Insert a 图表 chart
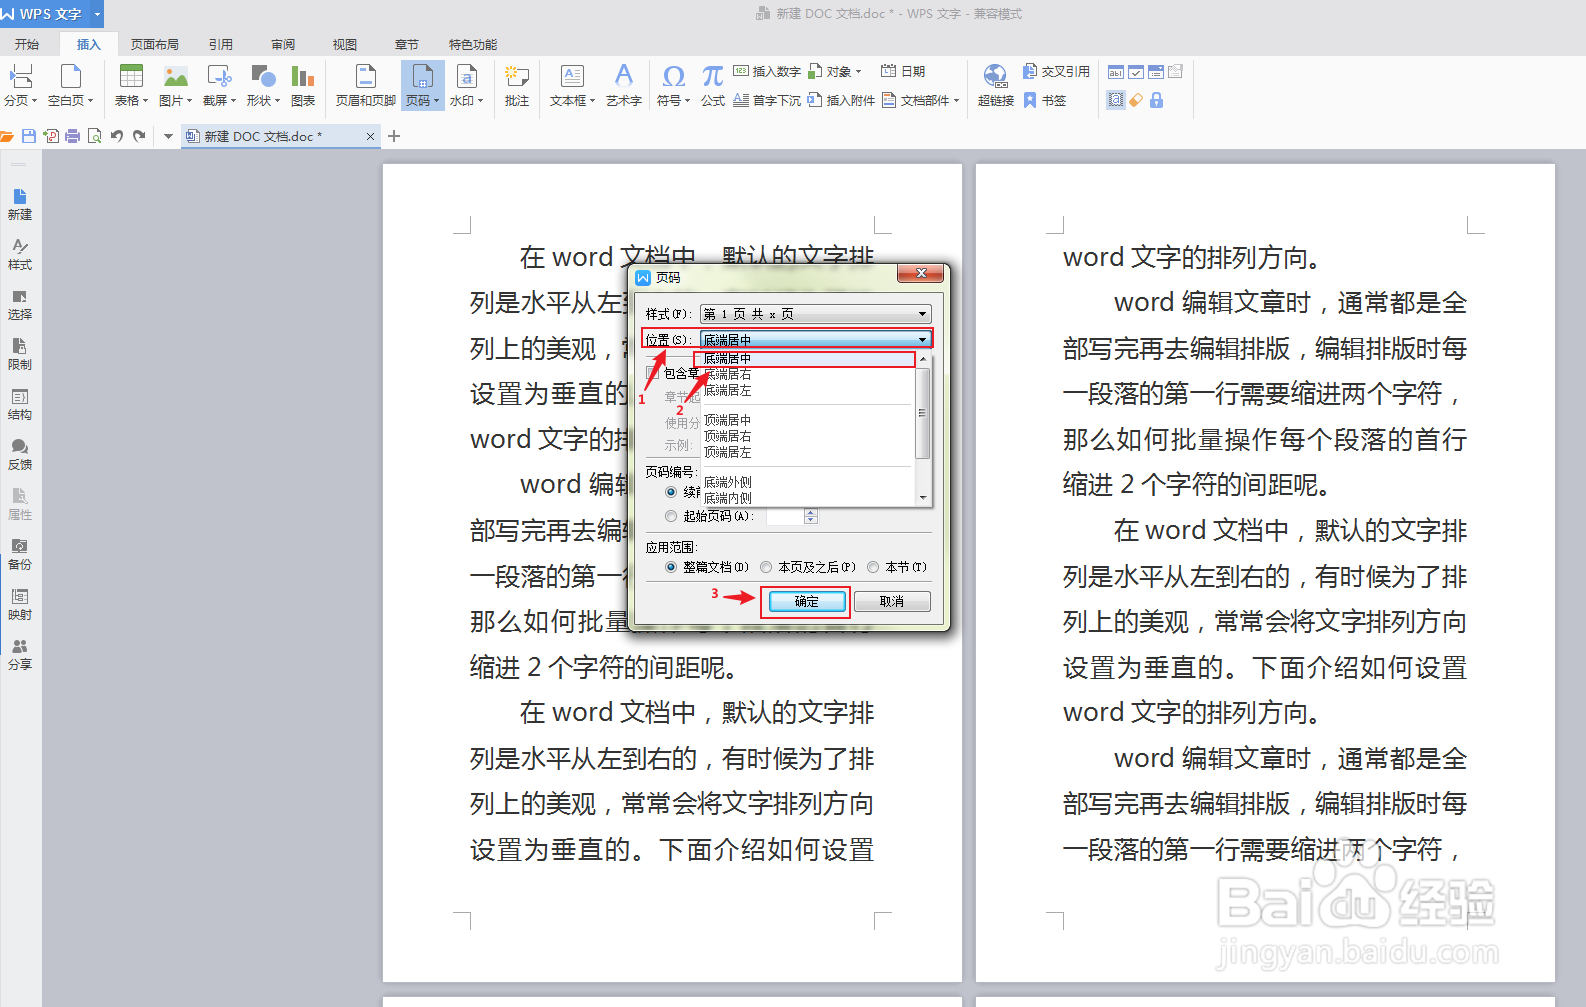The image size is (1586, 1007). tap(303, 85)
